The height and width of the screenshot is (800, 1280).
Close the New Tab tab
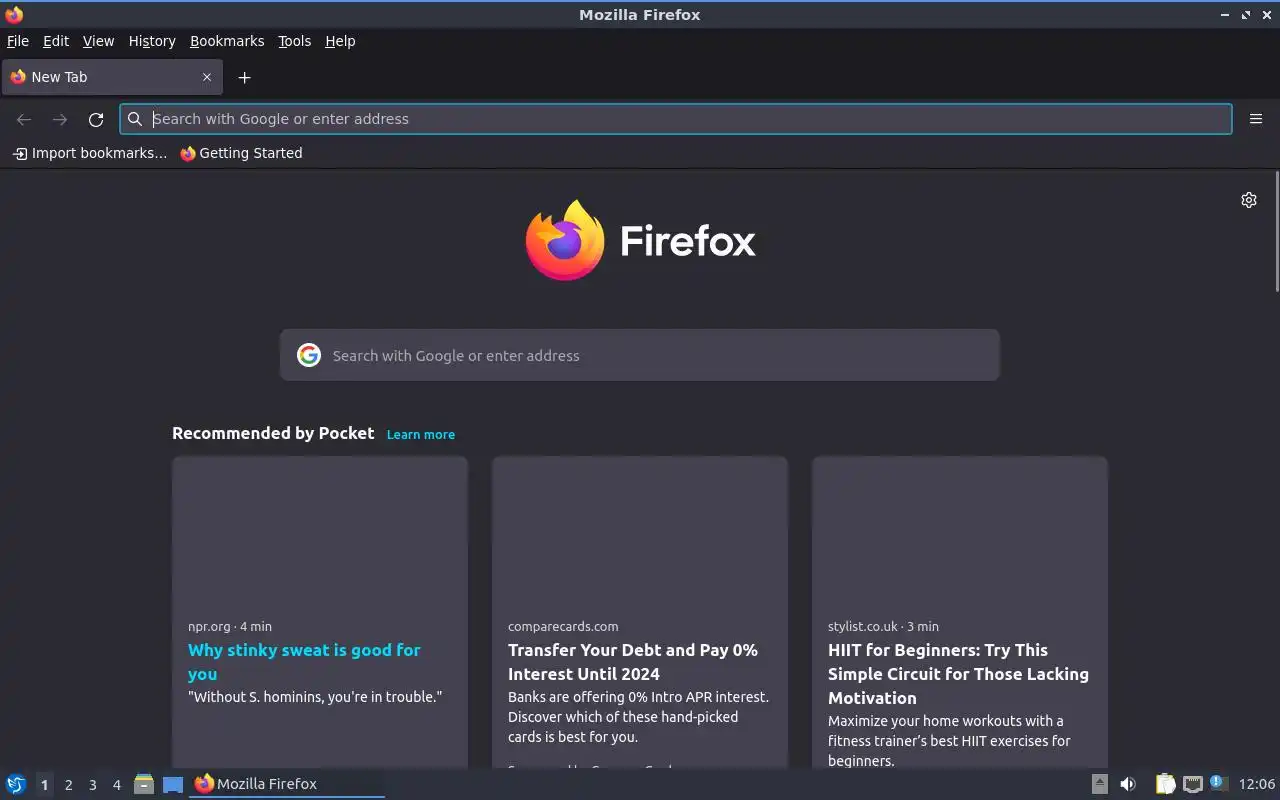pyautogui.click(x=207, y=77)
